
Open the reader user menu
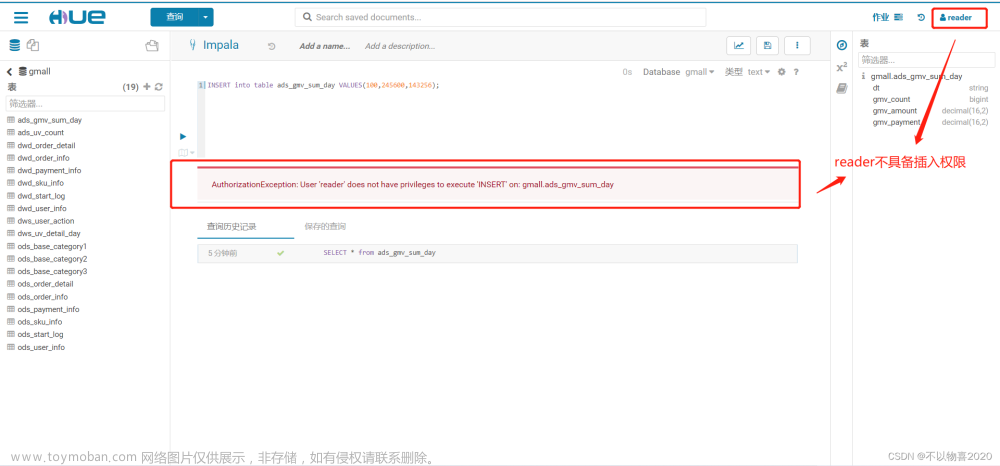click(x=955, y=17)
